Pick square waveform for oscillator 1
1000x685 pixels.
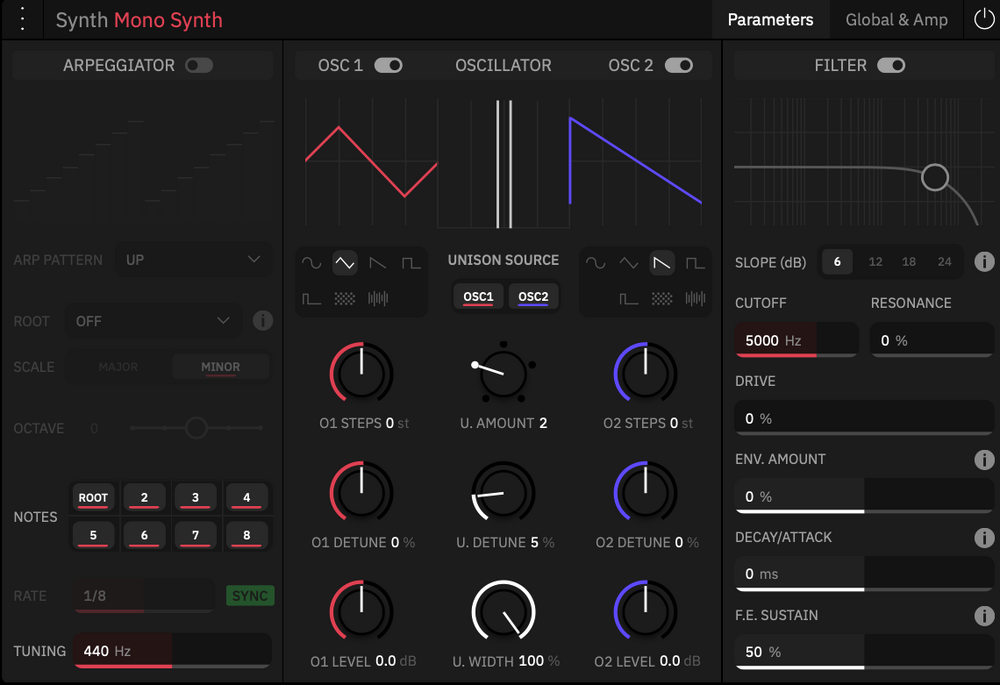(411, 264)
